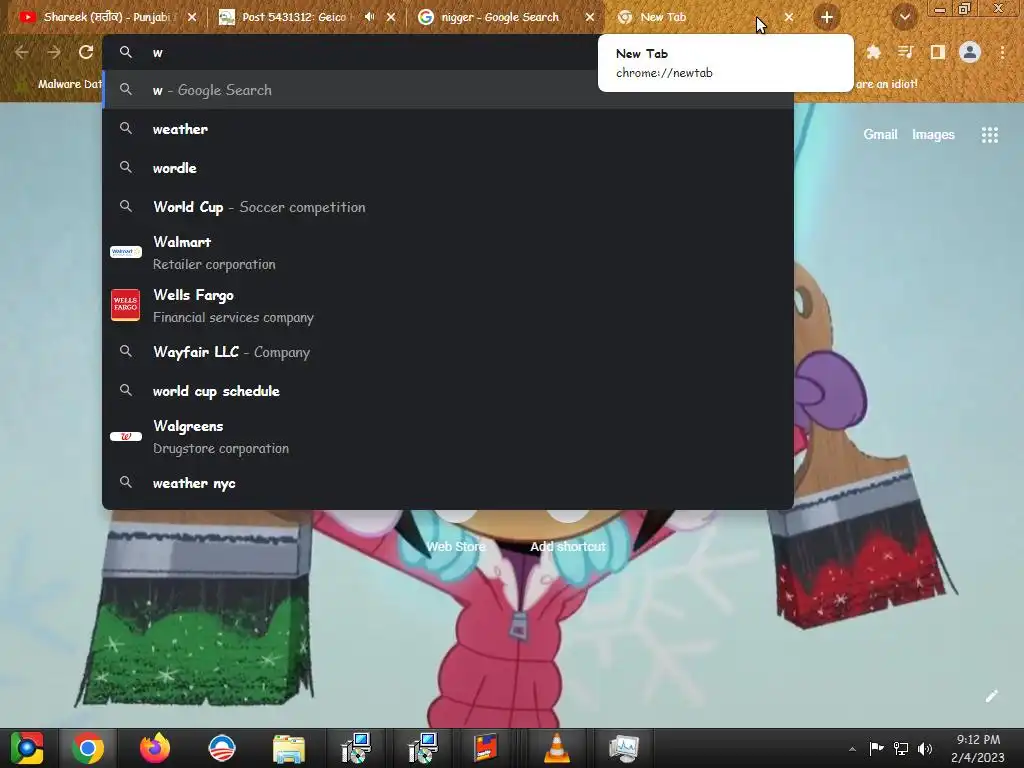Click the Add shortcut button
This screenshot has width=1024, height=768.
click(x=568, y=547)
